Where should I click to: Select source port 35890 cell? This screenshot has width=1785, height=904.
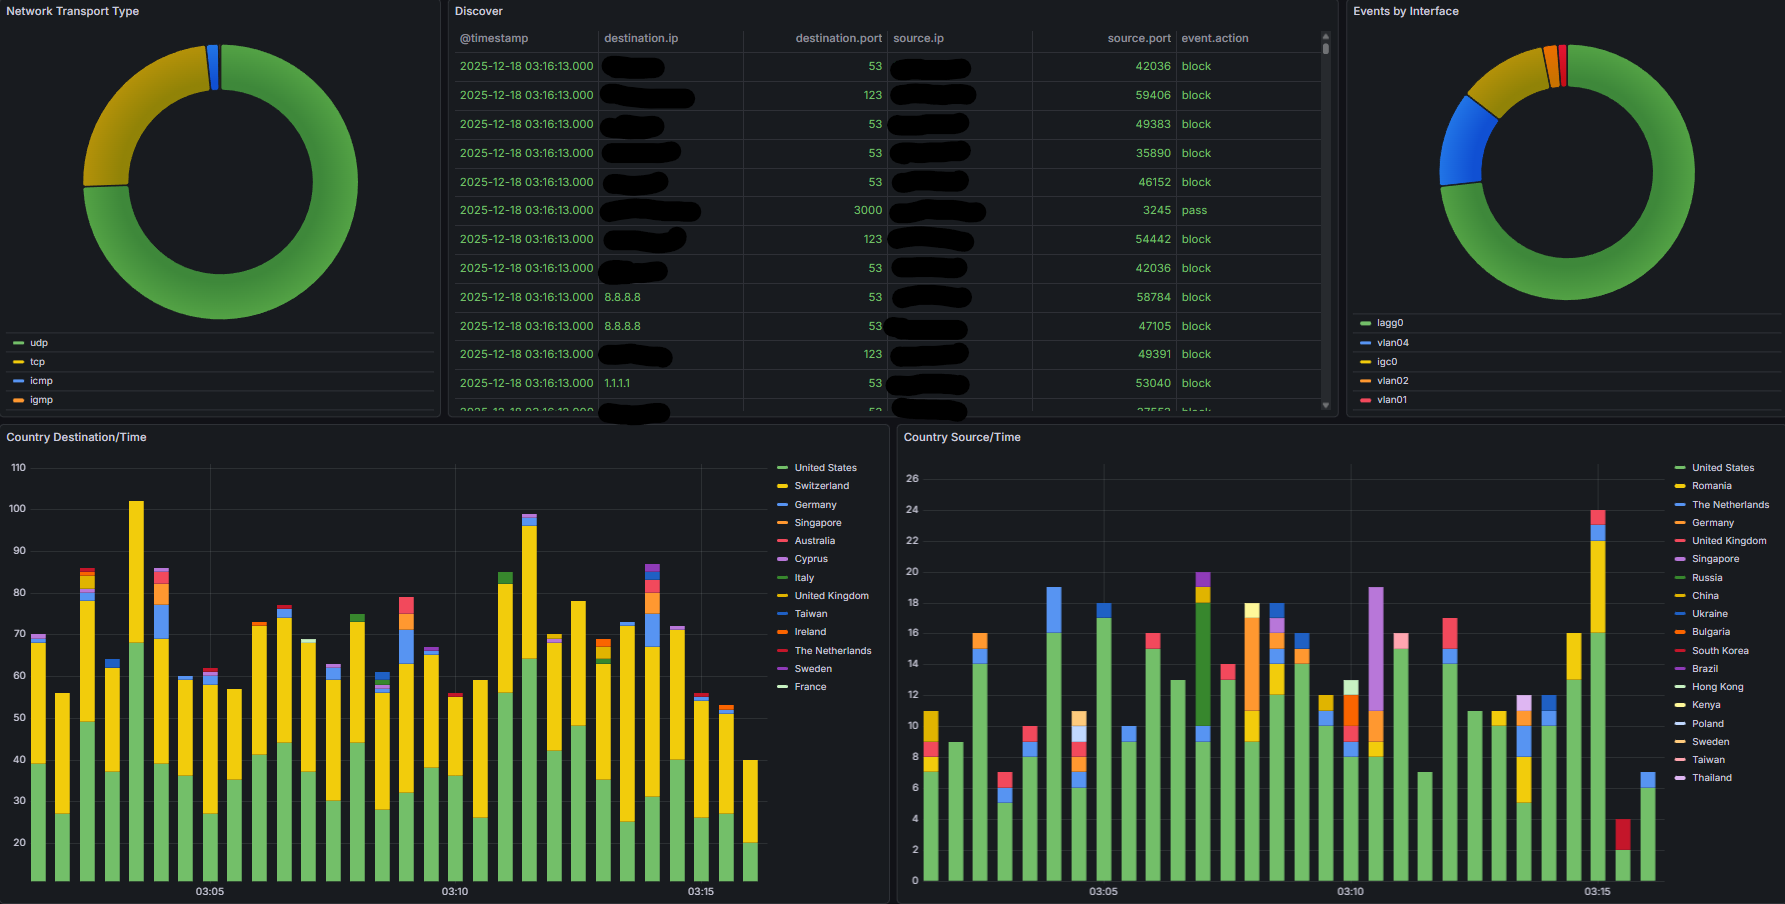(x=1153, y=153)
